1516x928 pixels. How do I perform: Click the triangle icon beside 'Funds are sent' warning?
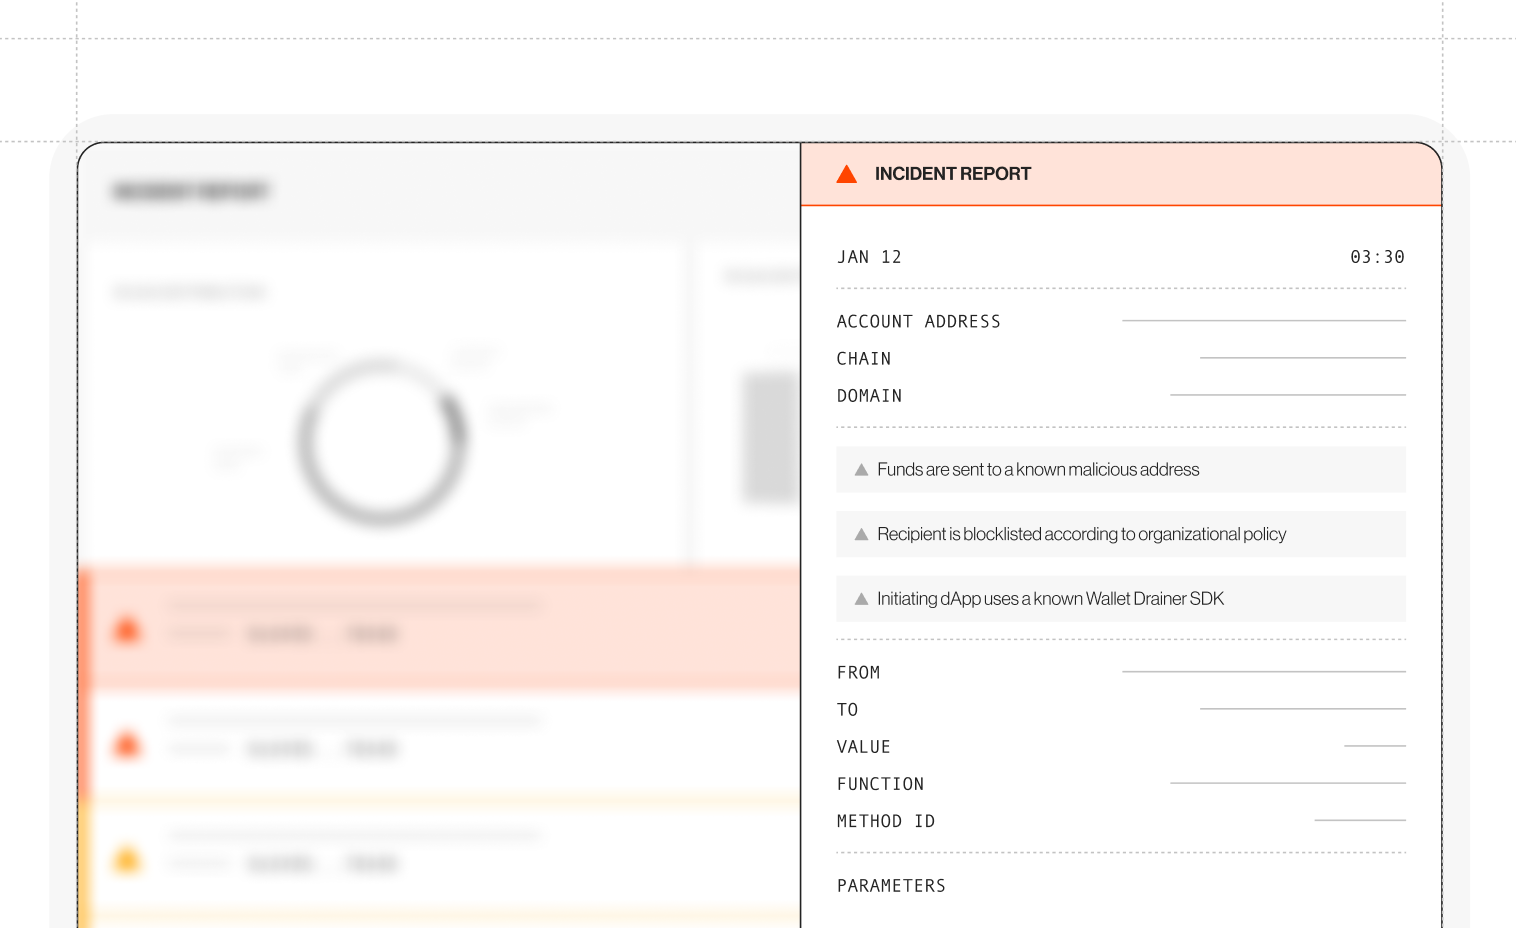coord(861,470)
